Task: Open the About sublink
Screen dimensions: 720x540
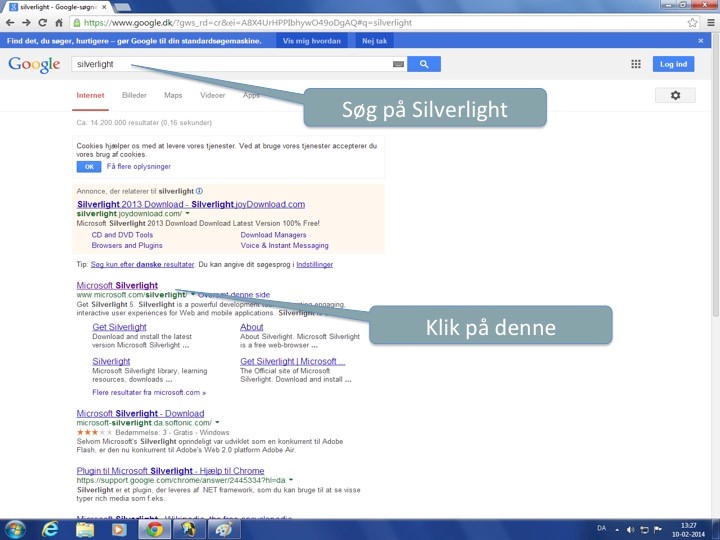Action: [x=252, y=327]
